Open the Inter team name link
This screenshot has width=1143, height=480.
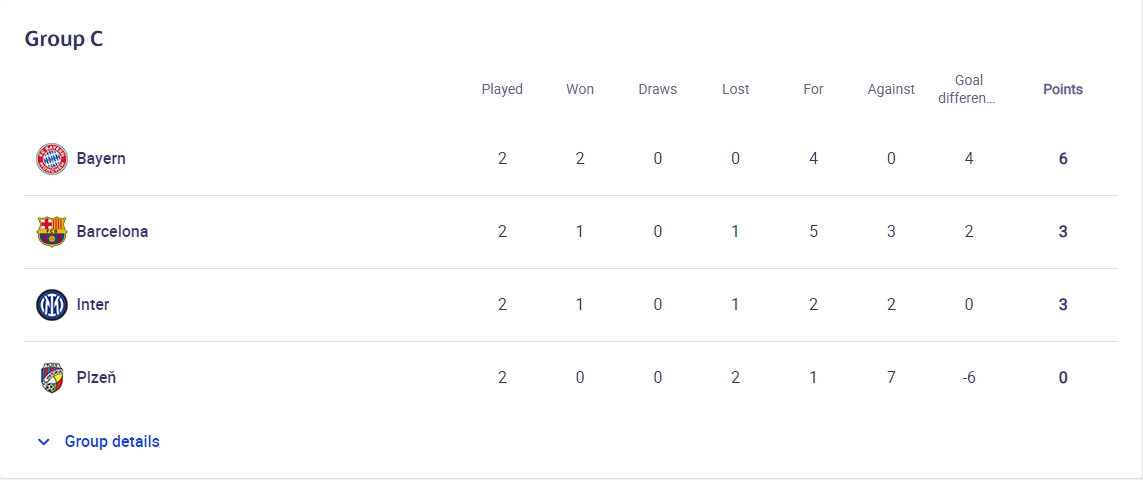(x=93, y=304)
